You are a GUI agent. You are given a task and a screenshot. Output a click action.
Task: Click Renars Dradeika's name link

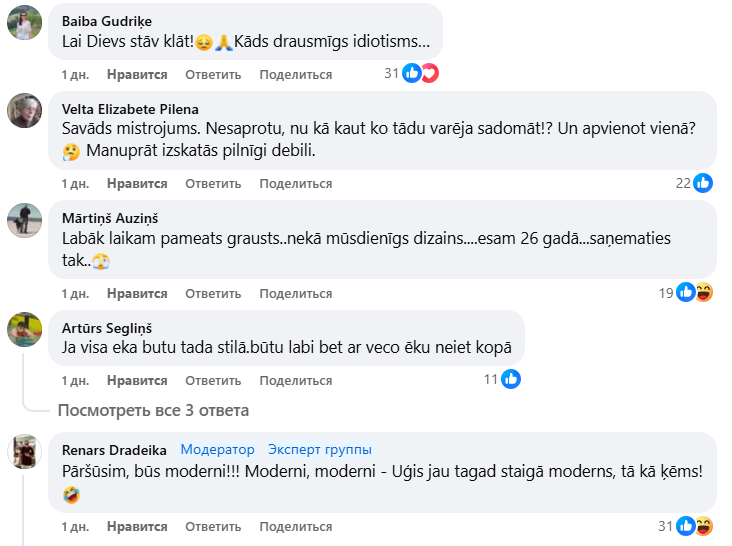click(114, 450)
